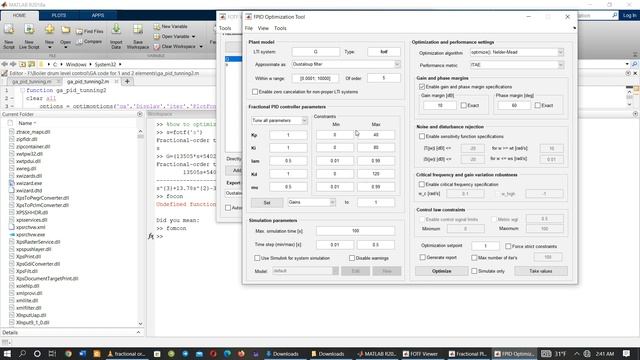The width and height of the screenshot is (640, 360).
Task: Check Generate report
Action: [422, 258]
